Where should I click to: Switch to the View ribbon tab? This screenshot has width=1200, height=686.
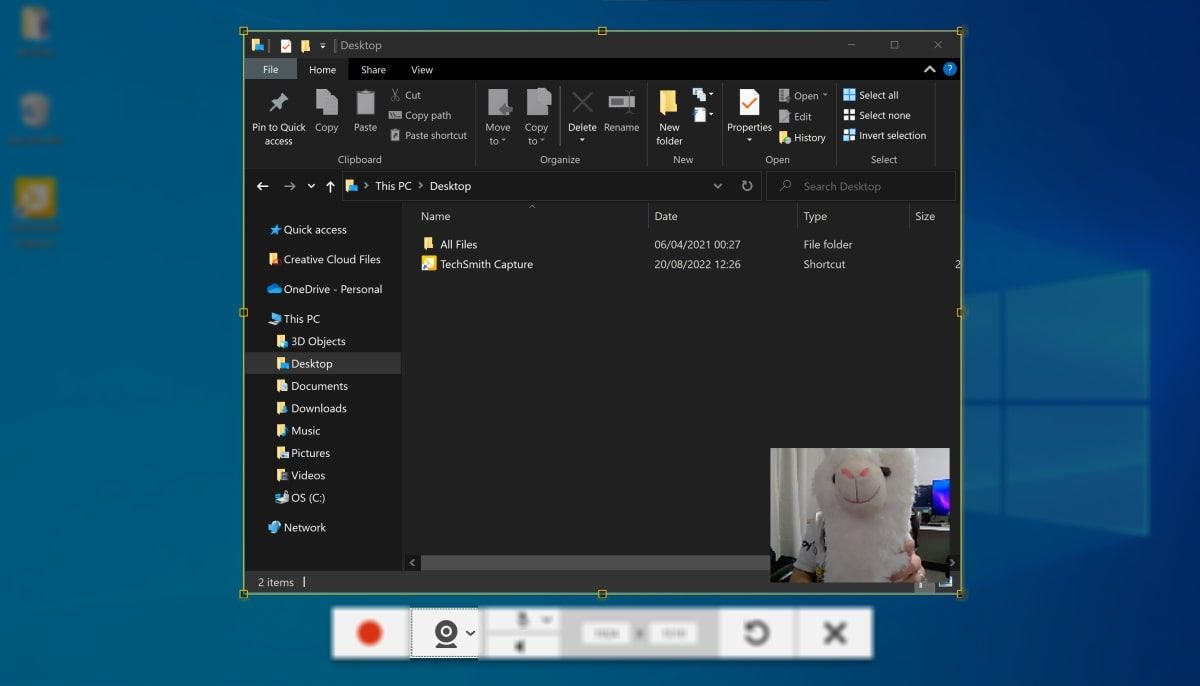coord(422,70)
